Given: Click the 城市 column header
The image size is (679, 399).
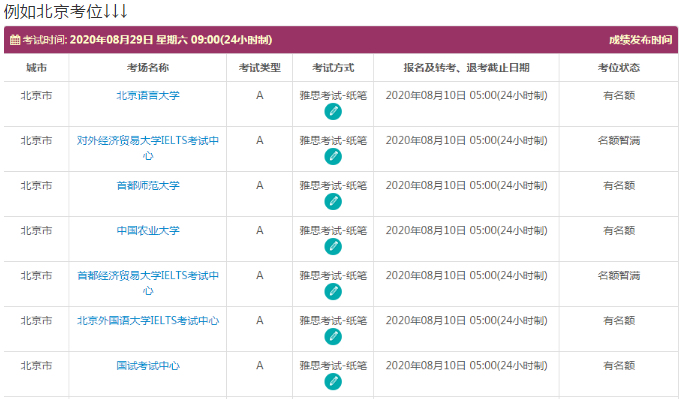Looking at the screenshot, I should tap(36, 68).
